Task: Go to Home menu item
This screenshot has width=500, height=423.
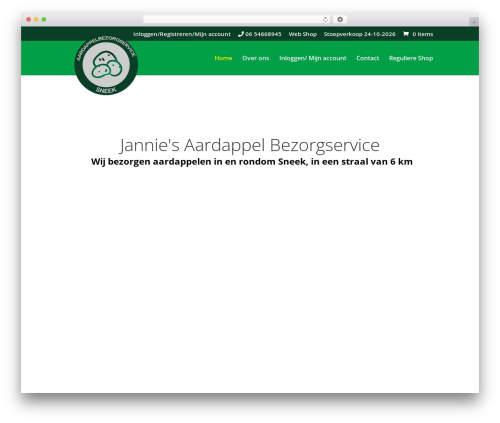Action: pyautogui.click(x=223, y=58)
